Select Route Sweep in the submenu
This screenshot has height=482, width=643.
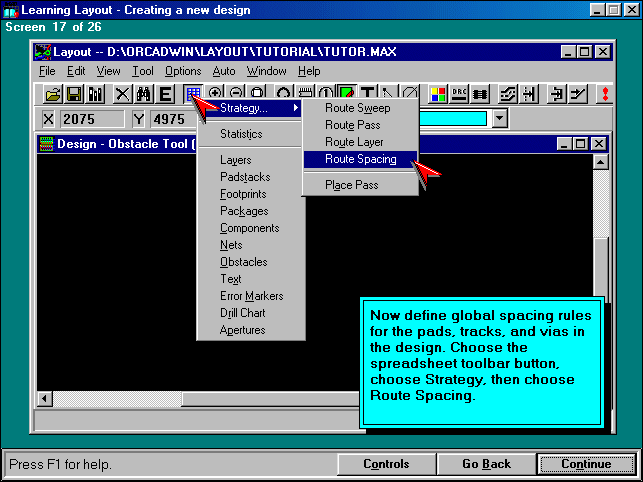[357, 108]
